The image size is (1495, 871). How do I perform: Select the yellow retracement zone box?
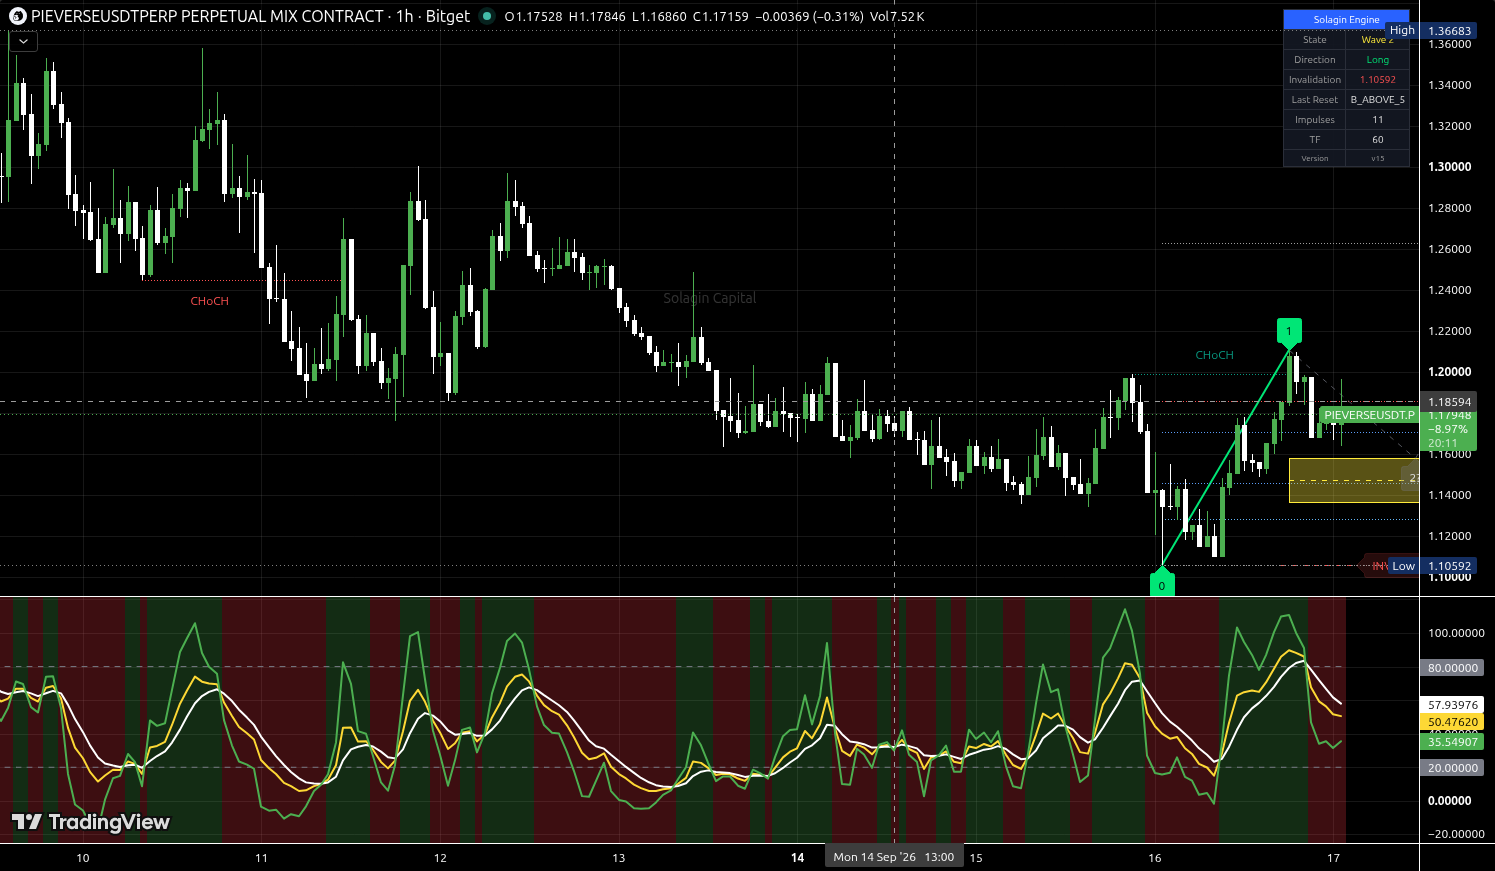(x=1354, y=480)
